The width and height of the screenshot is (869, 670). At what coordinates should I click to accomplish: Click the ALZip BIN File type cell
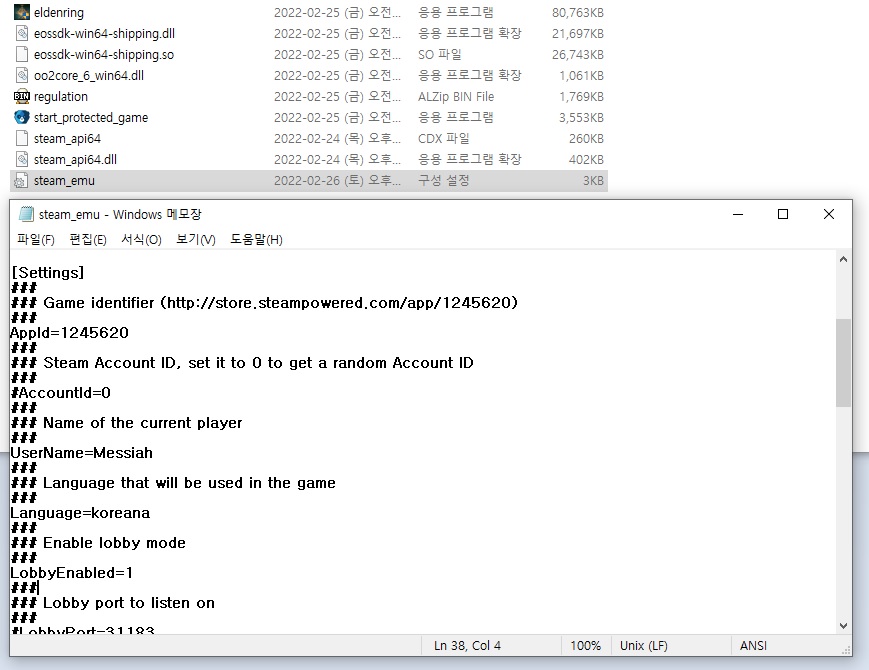456,96
